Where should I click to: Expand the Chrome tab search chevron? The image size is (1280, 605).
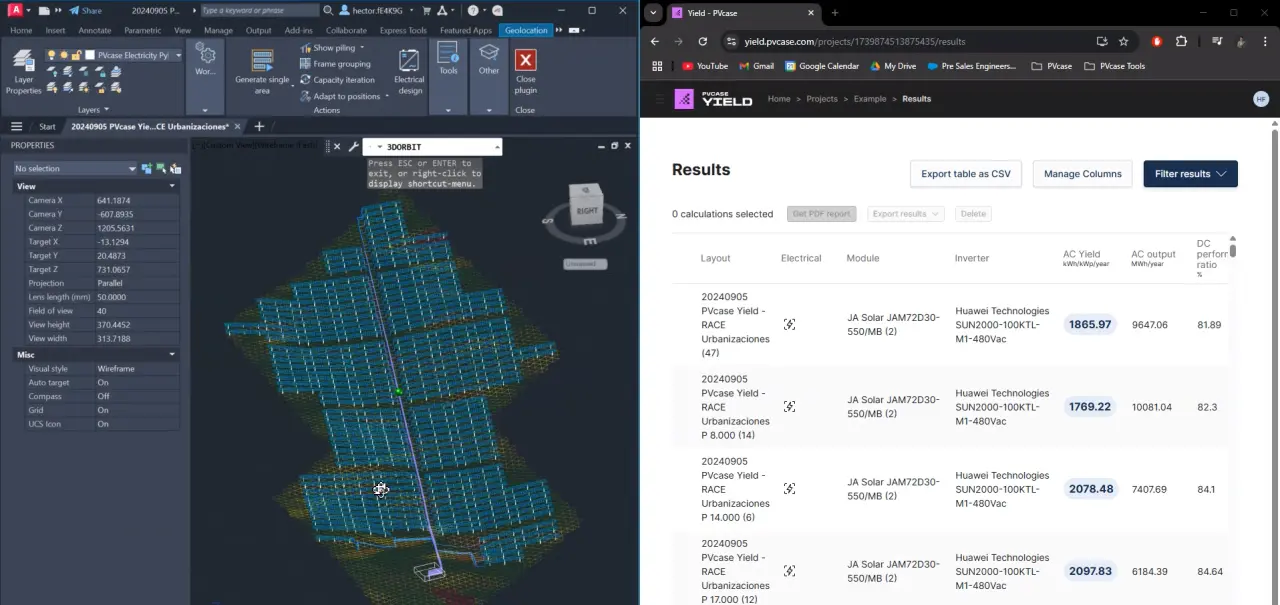click(x=653, y=13)
